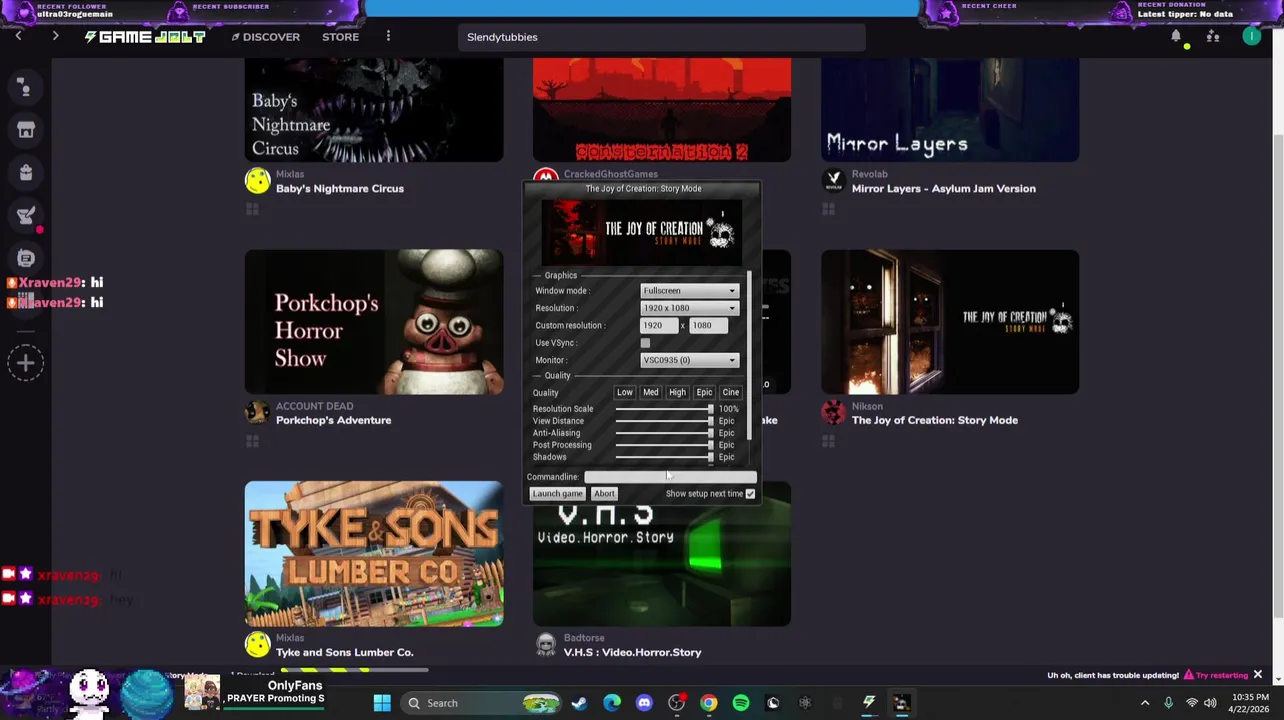
Task: Open Spotify from the taskbar
Action: coord(741,703)
